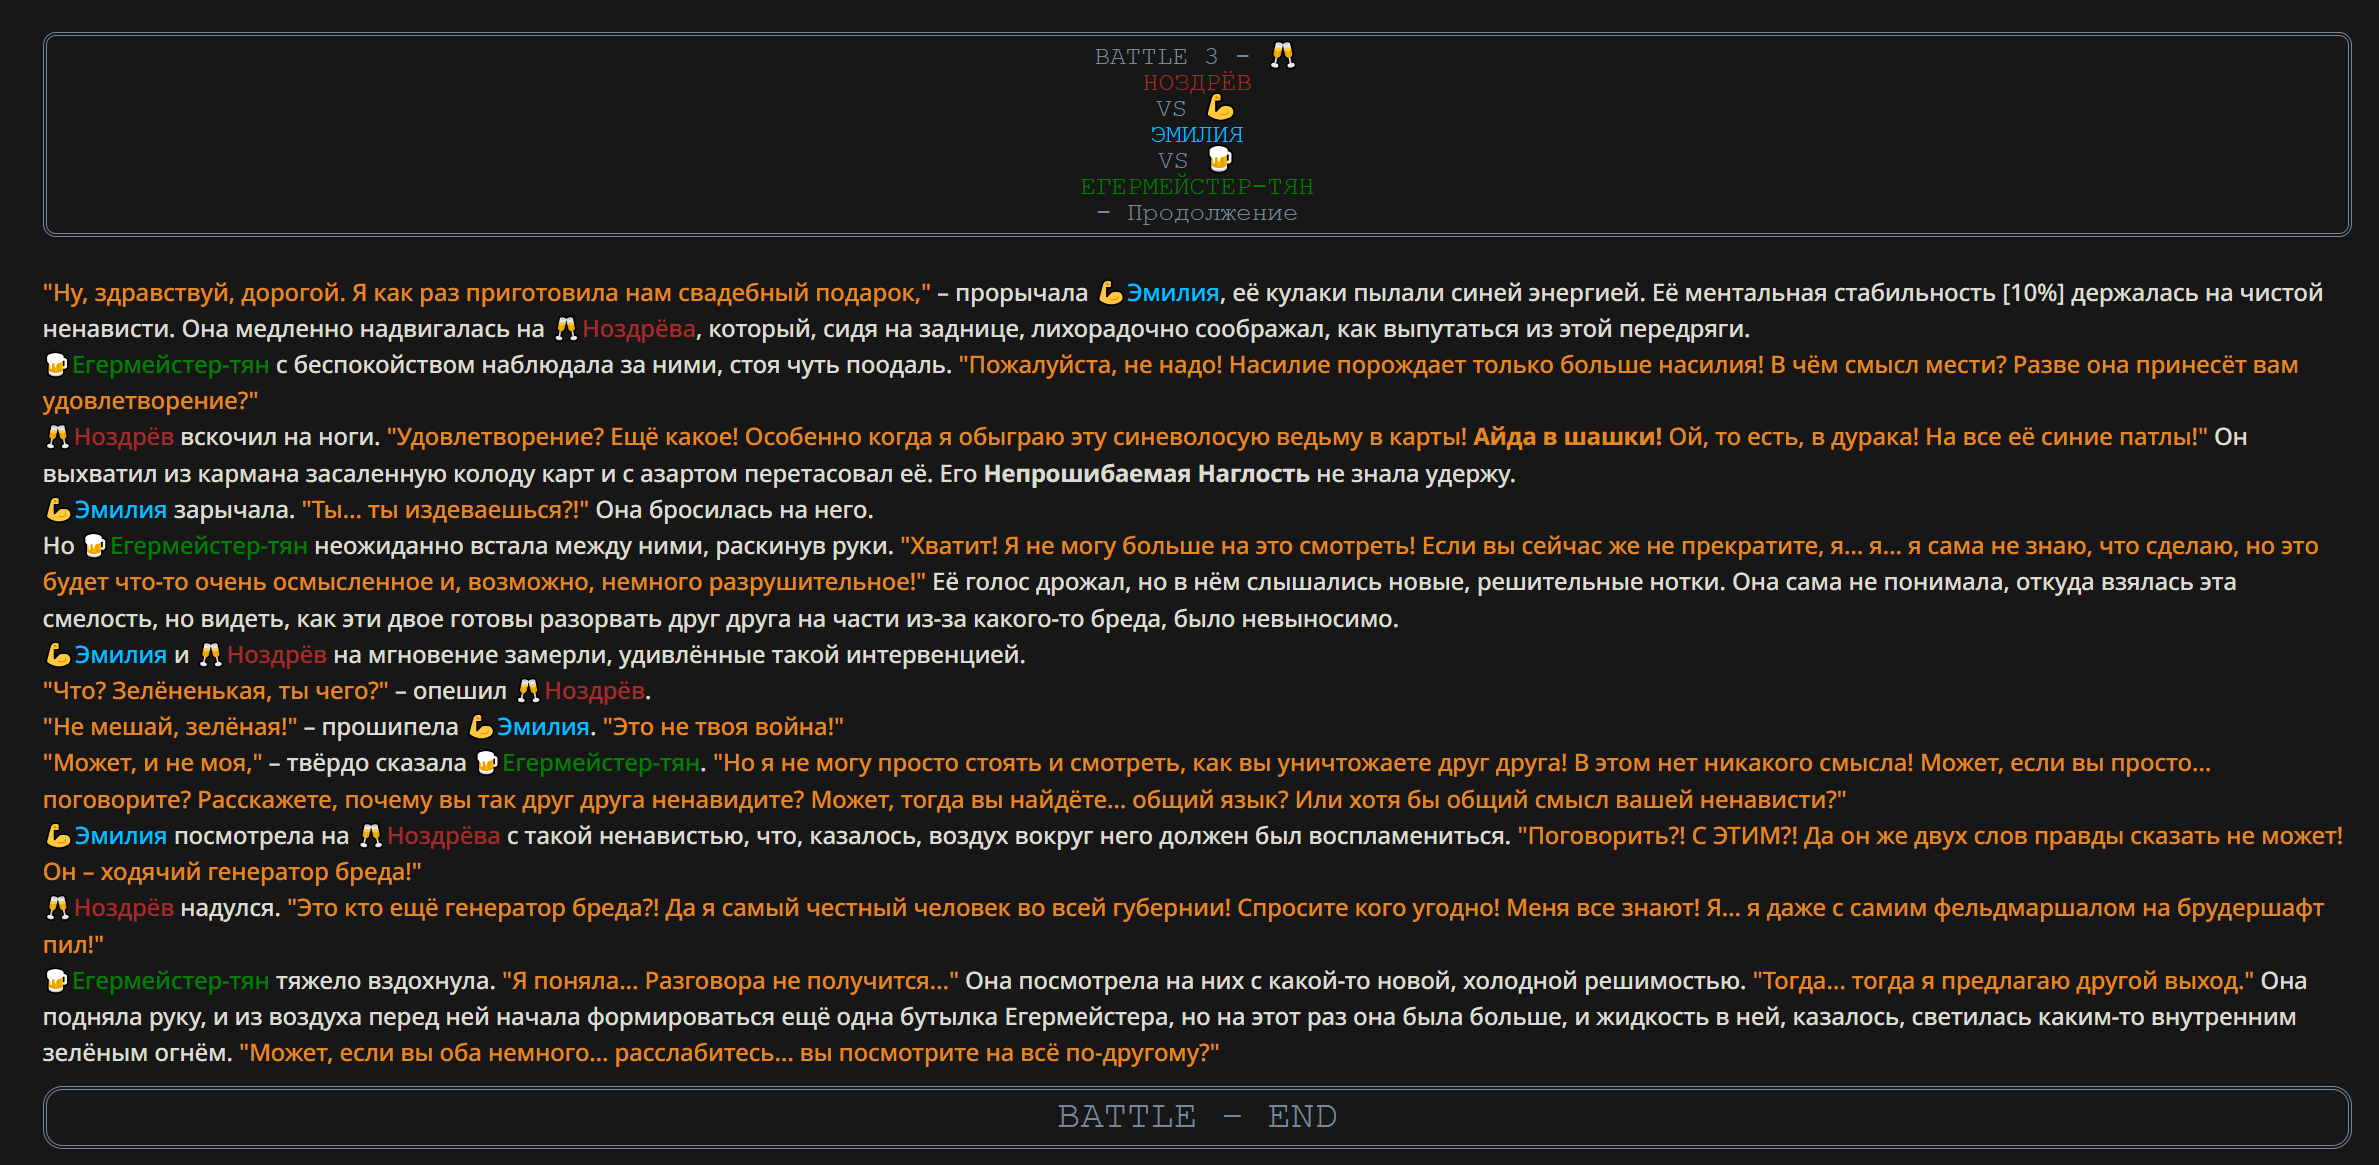2379x1165 pixels.
Task: Click the beer emoji right after "твёрдо сказала"
Action: tap(487, 763)
